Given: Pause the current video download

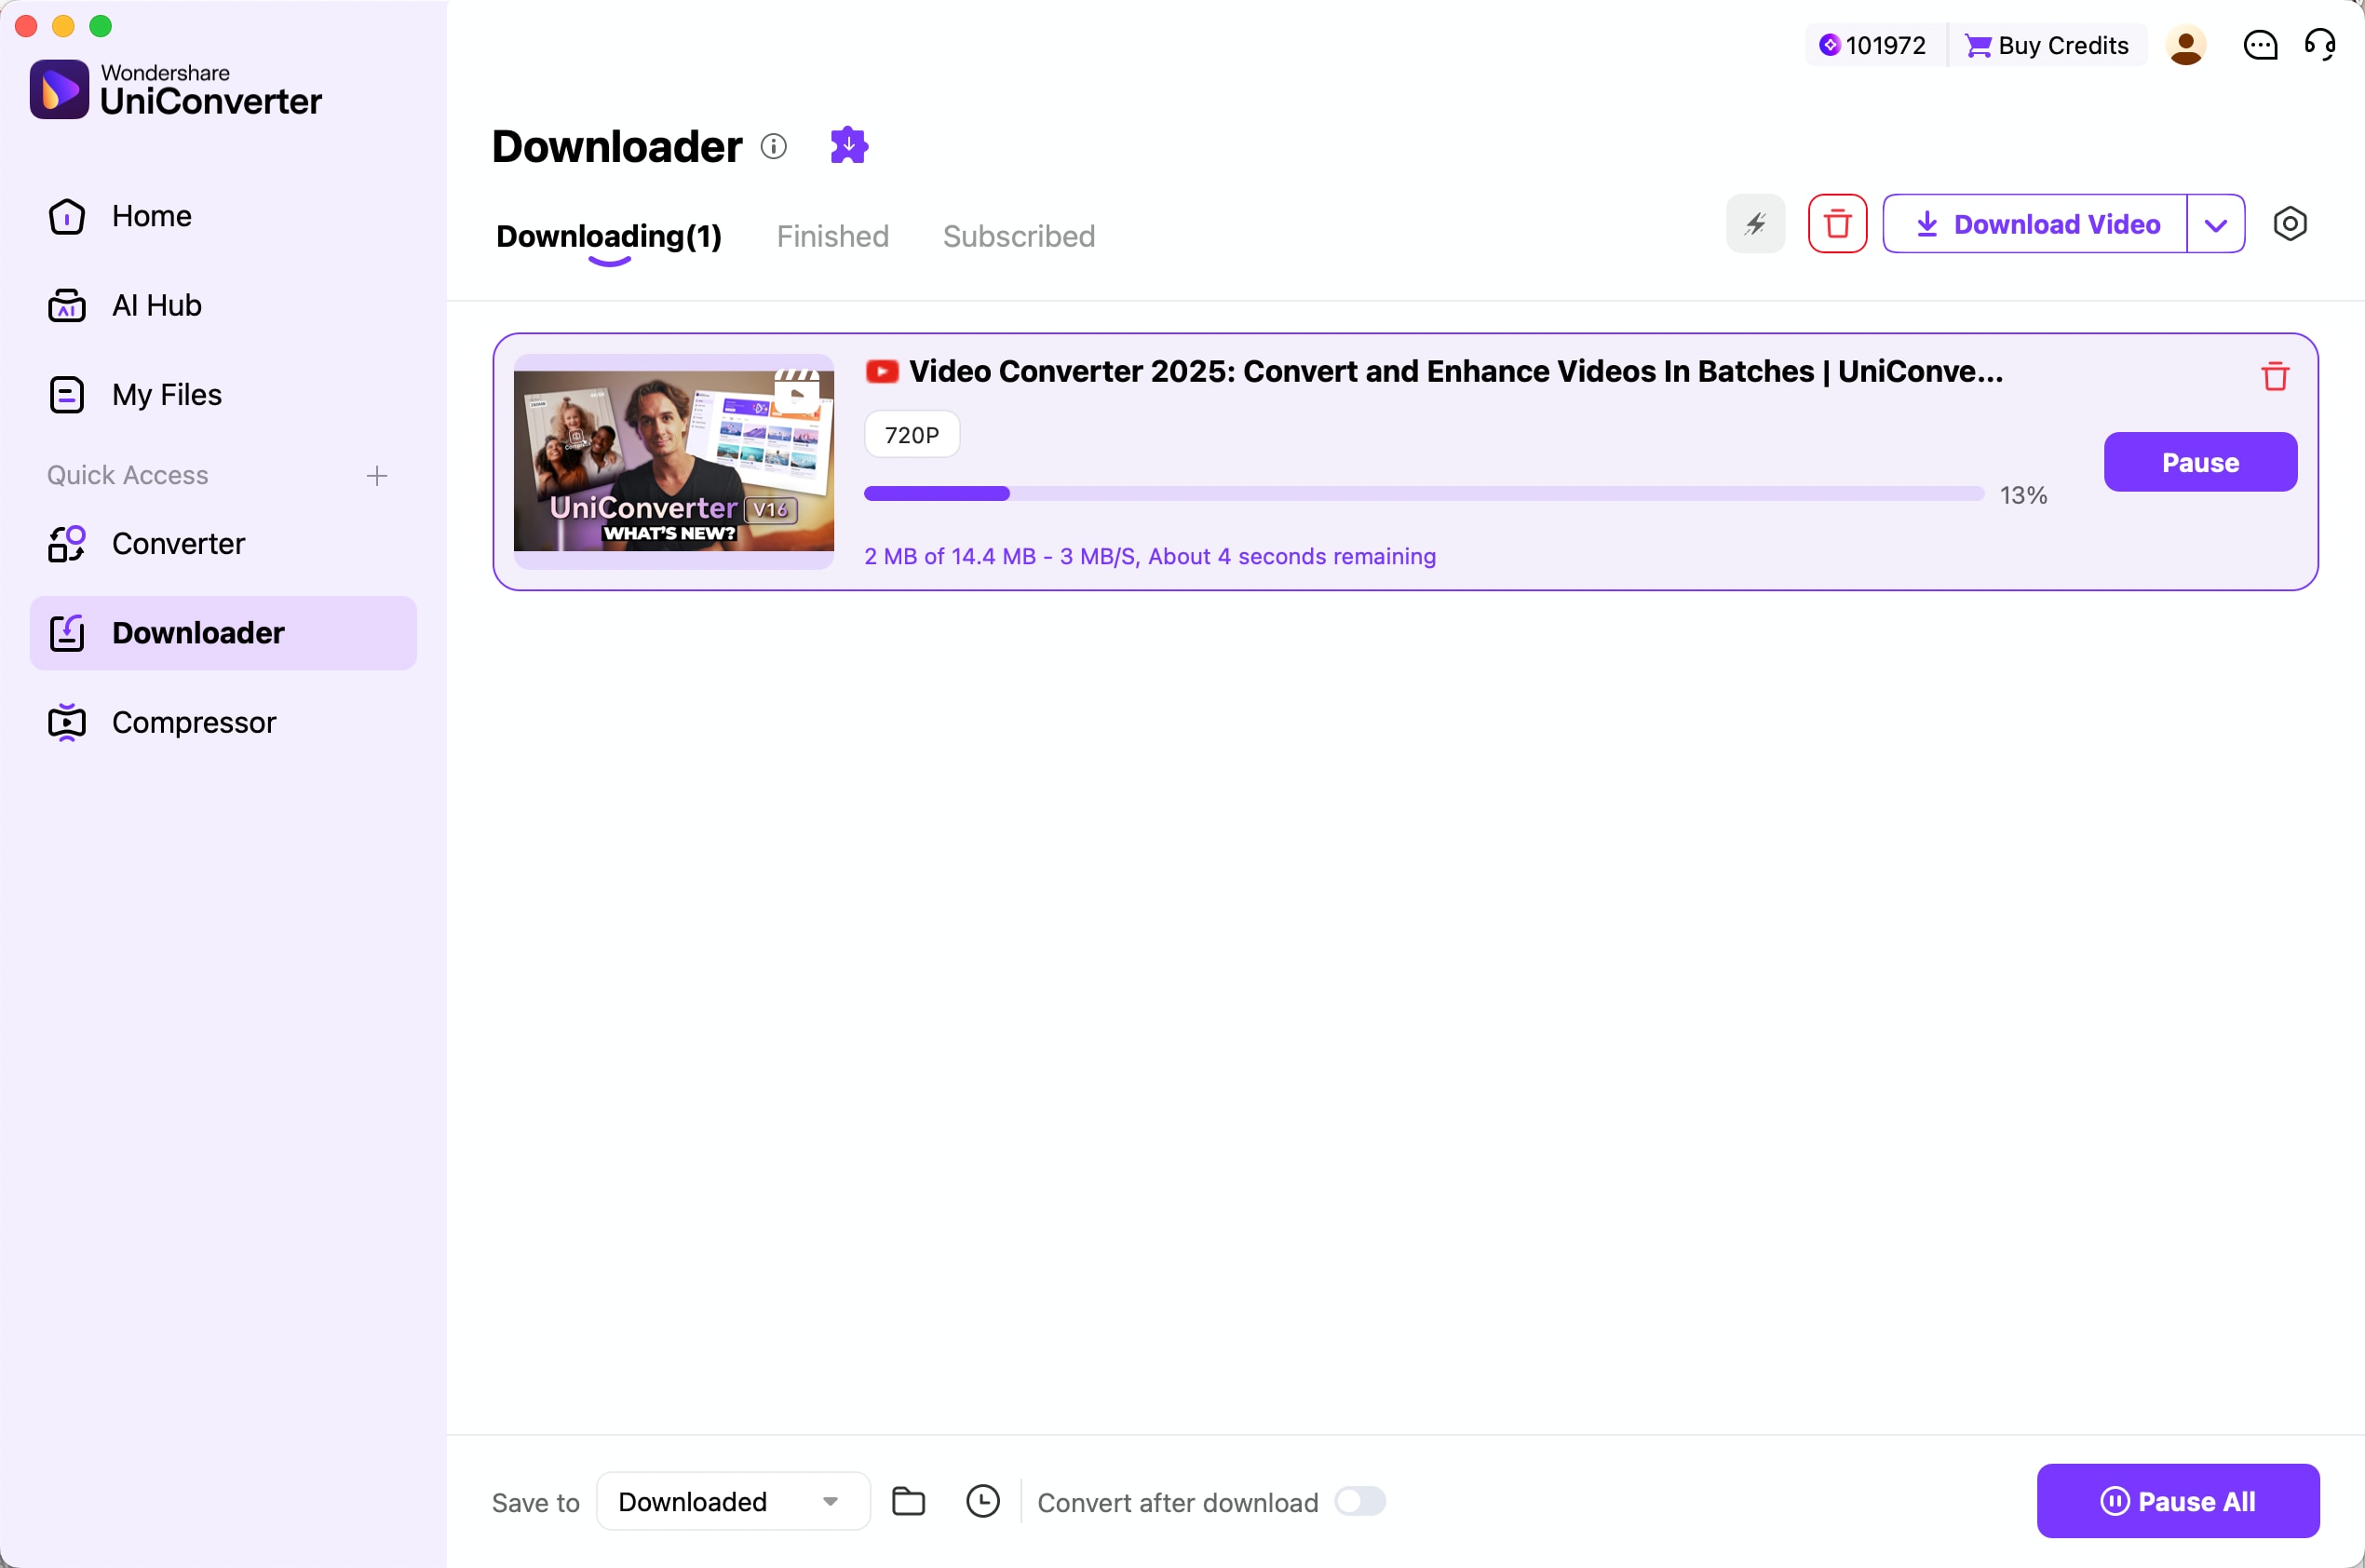Looking at the screenshot, I should coord(2200,462).
